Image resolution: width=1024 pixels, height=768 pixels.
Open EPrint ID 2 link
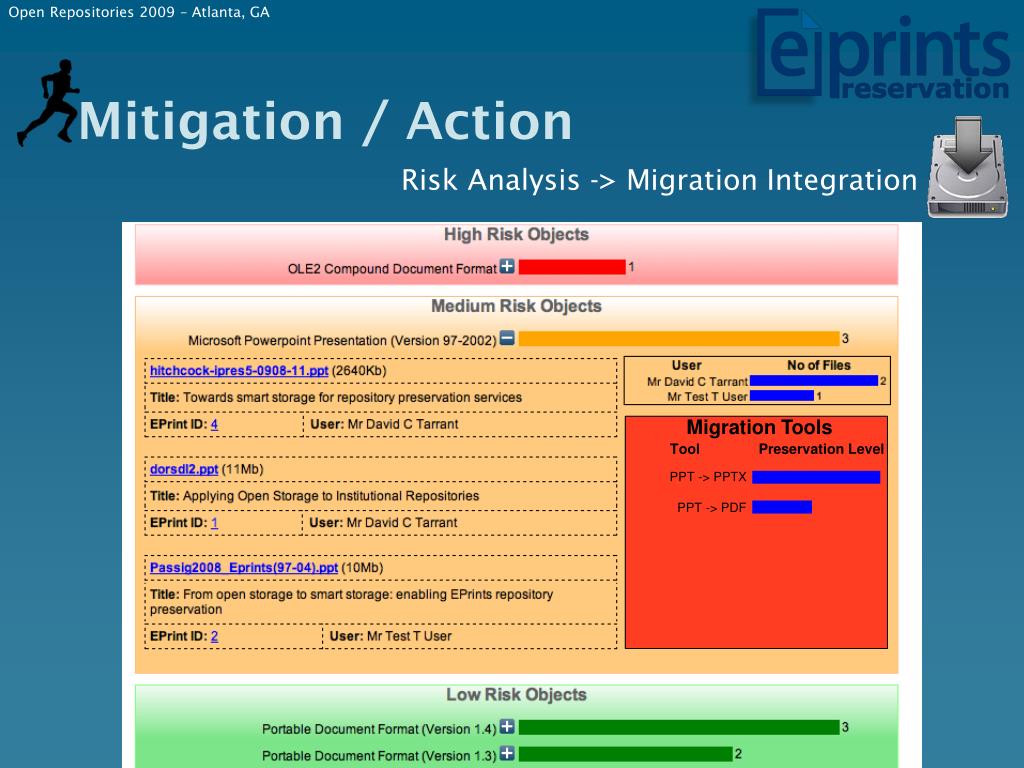click(214, 636)
